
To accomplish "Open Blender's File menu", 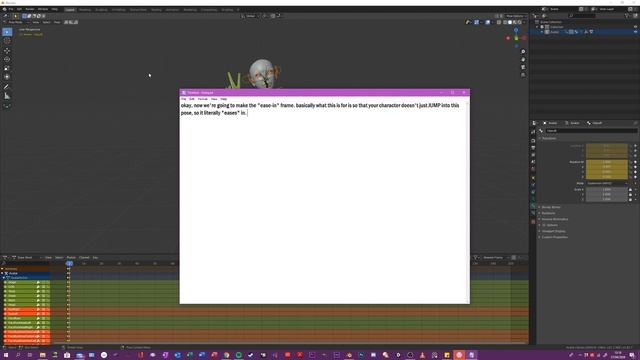I will tap(11, 9).
